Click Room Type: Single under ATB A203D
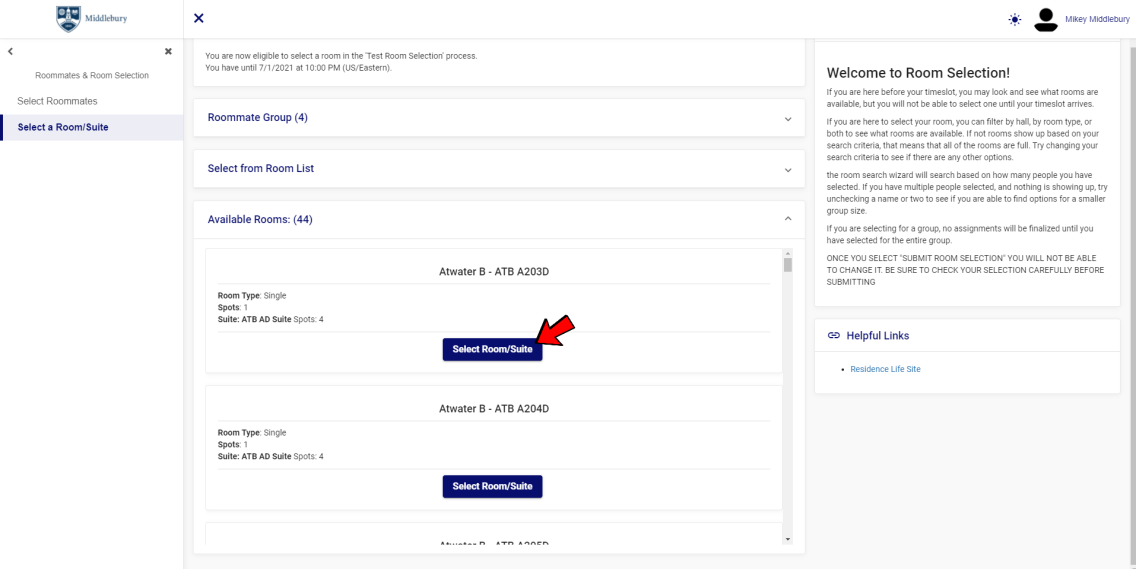 252,296
